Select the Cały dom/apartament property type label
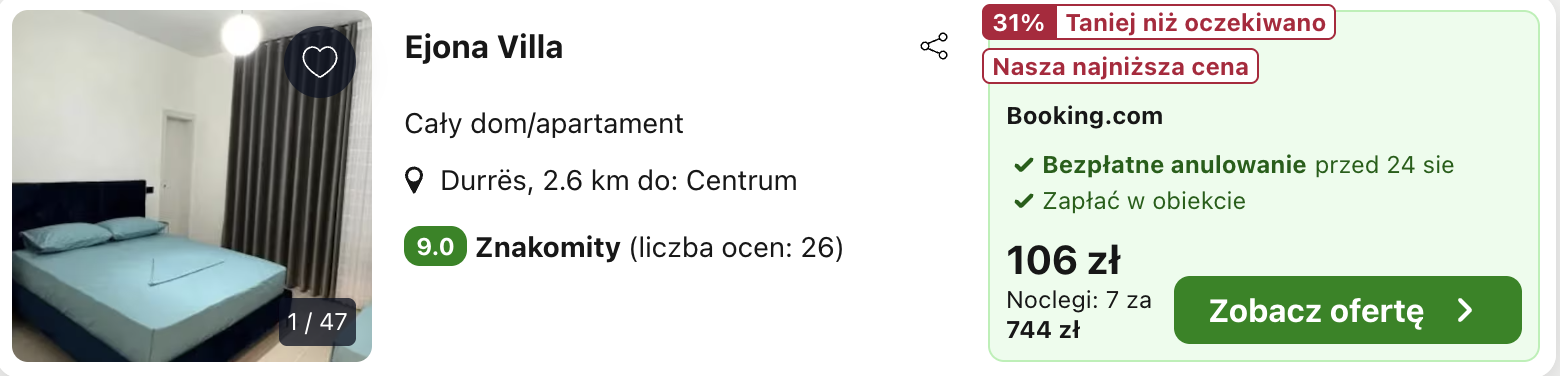 pos(544,124)
